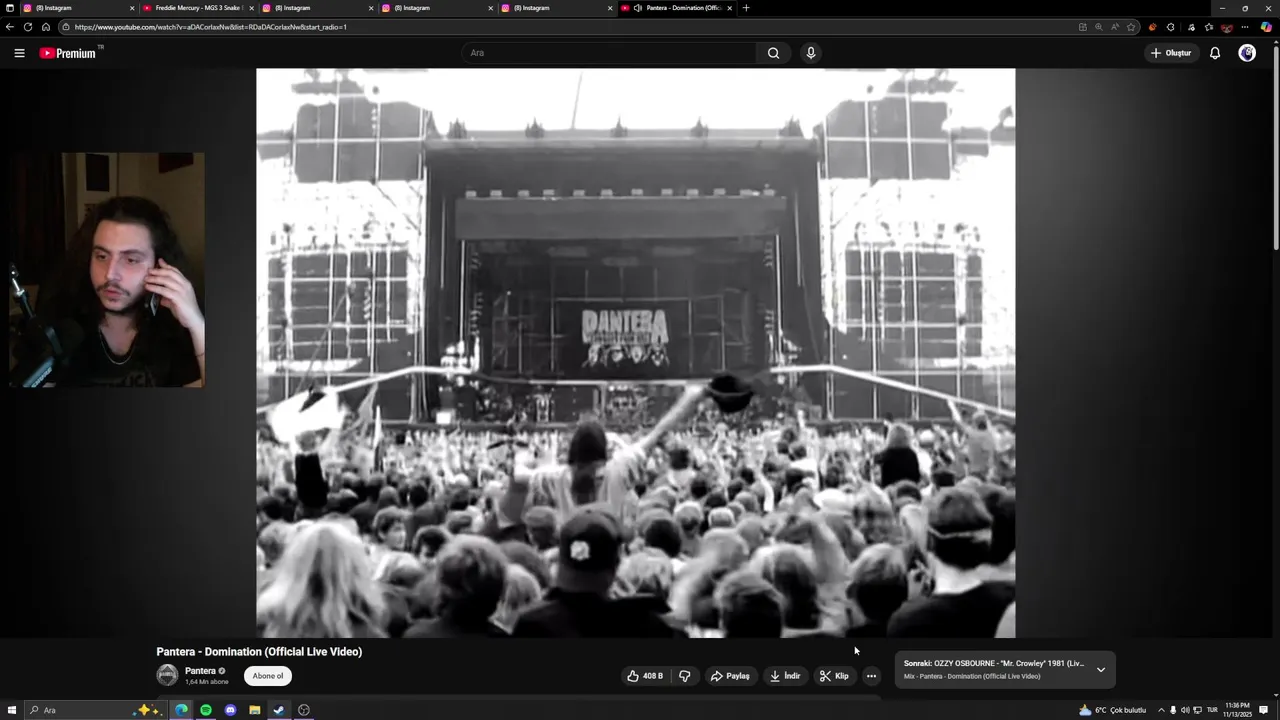Dislike the video with thumbs-down
Screen dimensions: 1280x720
685,676
